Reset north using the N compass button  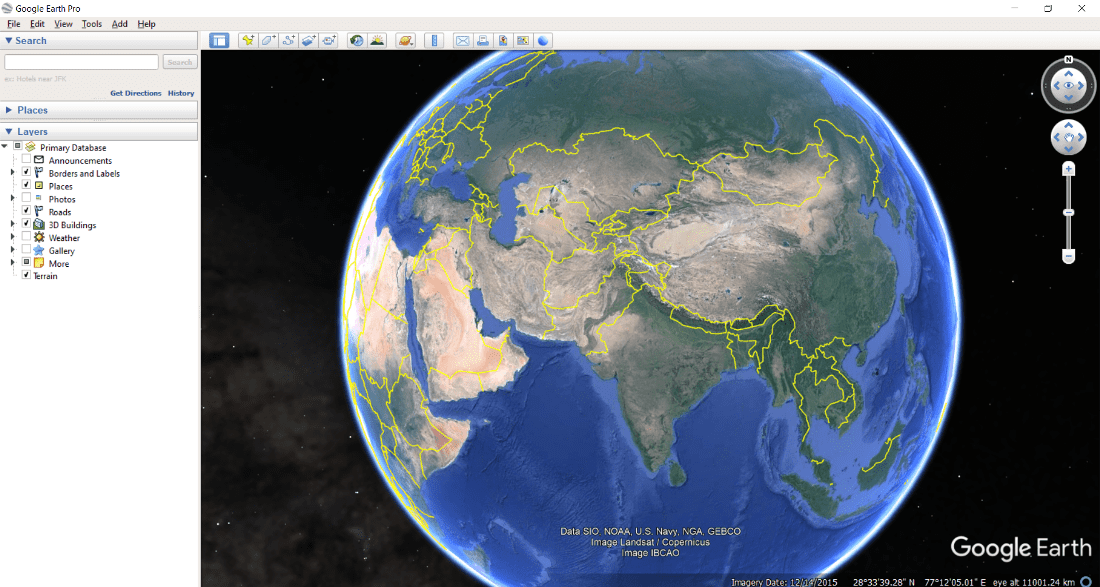[1068, 60]
